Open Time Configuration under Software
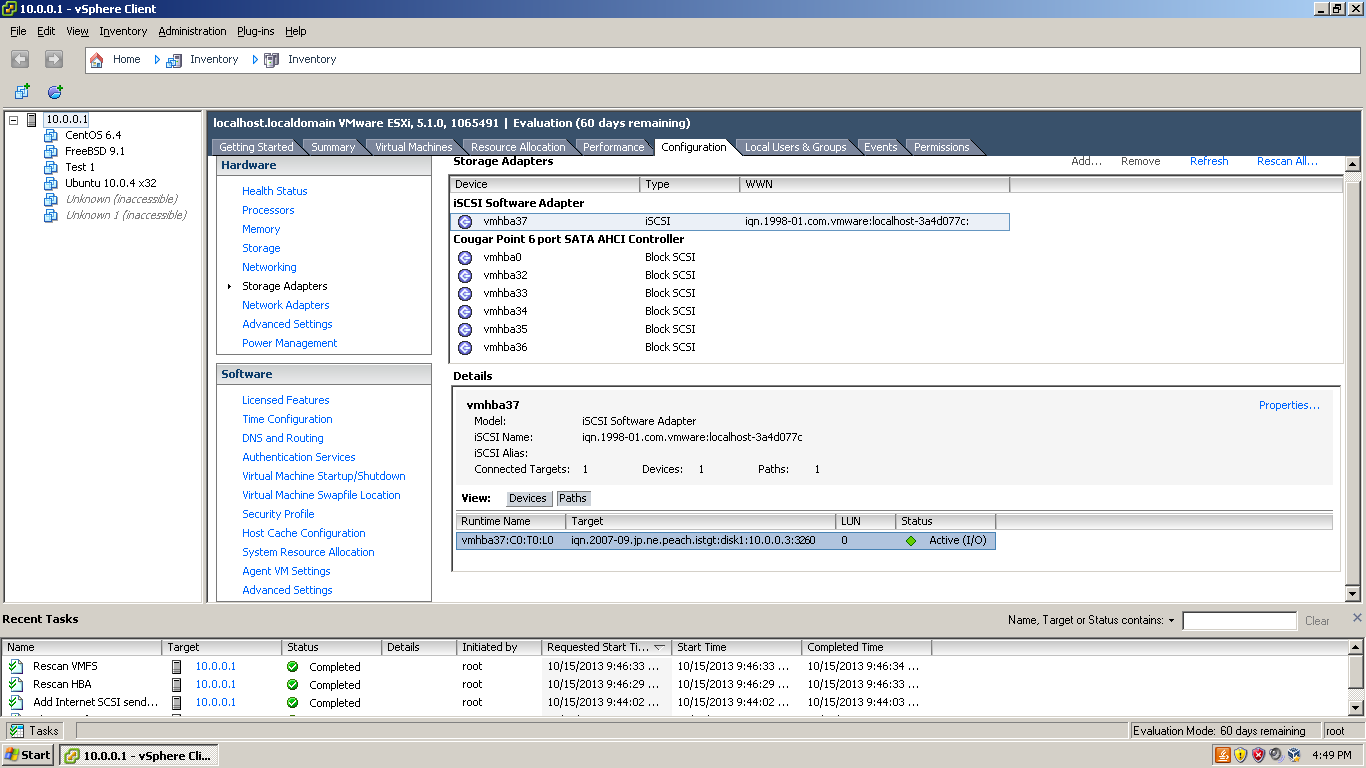This screenshot has width=1366, height=768. coord(287,419)
